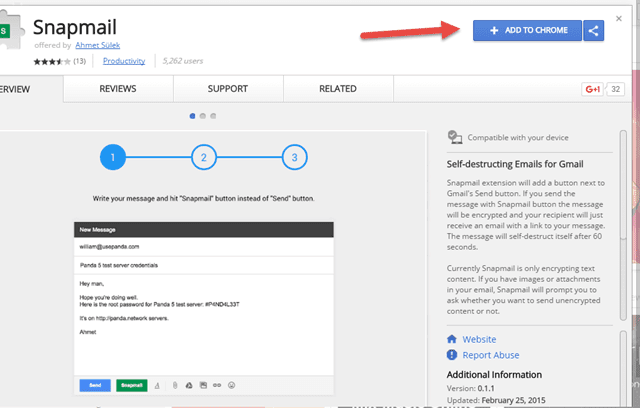Click the star rating (13)
640x408 pixels.
pyautogui.click(x=60, y=62)
